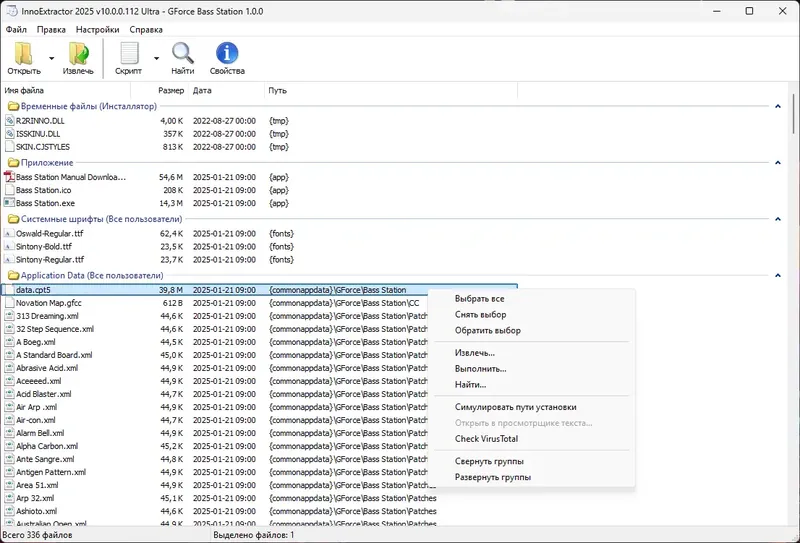Click the Приложение group header
Viewport: 800px width, 543px height.
click(x=47, y=162)
